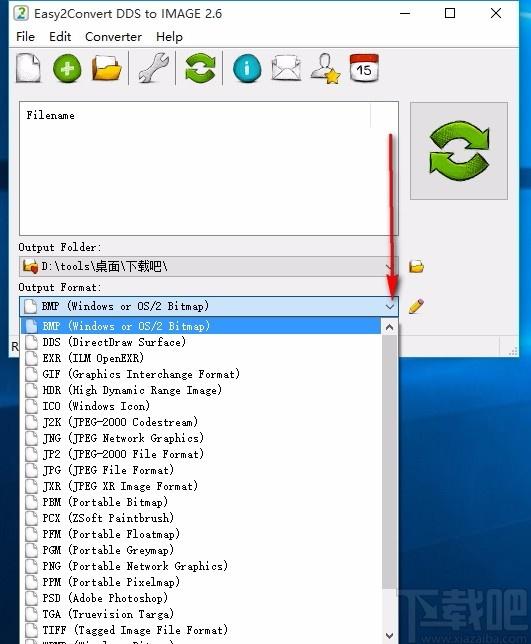Choose ICO (Windows Icon) format
The width and height of the screenshot is (531, 644).
(201, 406)
